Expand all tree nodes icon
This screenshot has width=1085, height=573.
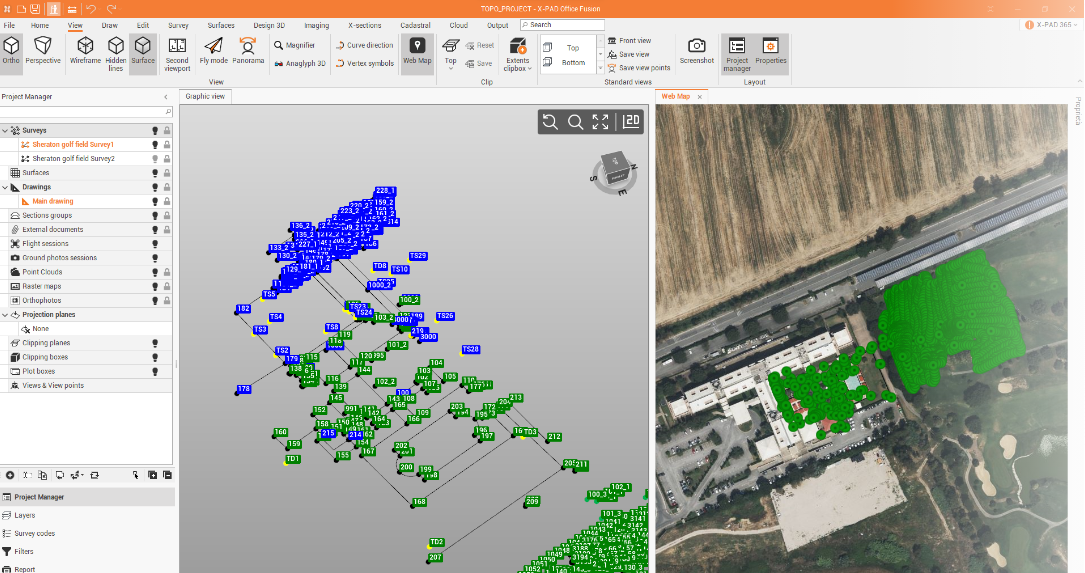pyautogui.click(x=152, y=475)
